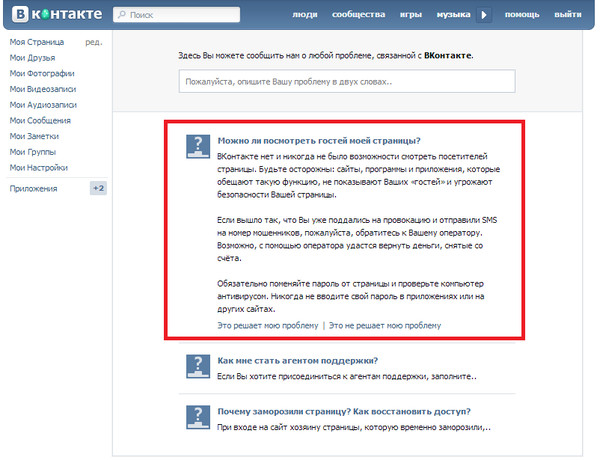This screenshot has width=600, height=460.
Task: Open the сообщества menu item
Action: [359, 15]
